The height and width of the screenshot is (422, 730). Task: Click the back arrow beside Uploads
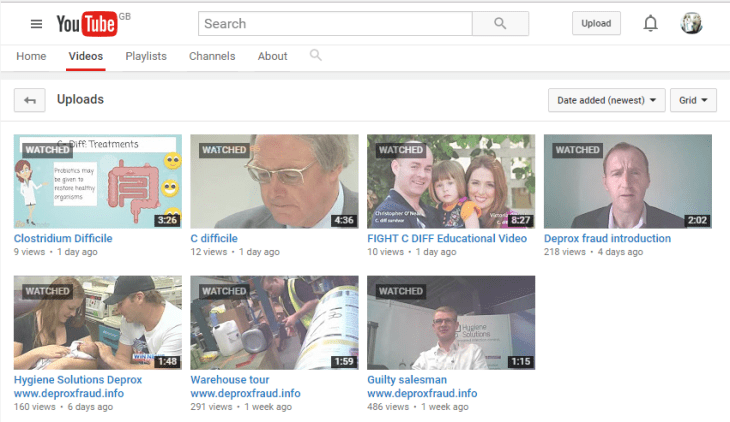(x=30, y=100)
